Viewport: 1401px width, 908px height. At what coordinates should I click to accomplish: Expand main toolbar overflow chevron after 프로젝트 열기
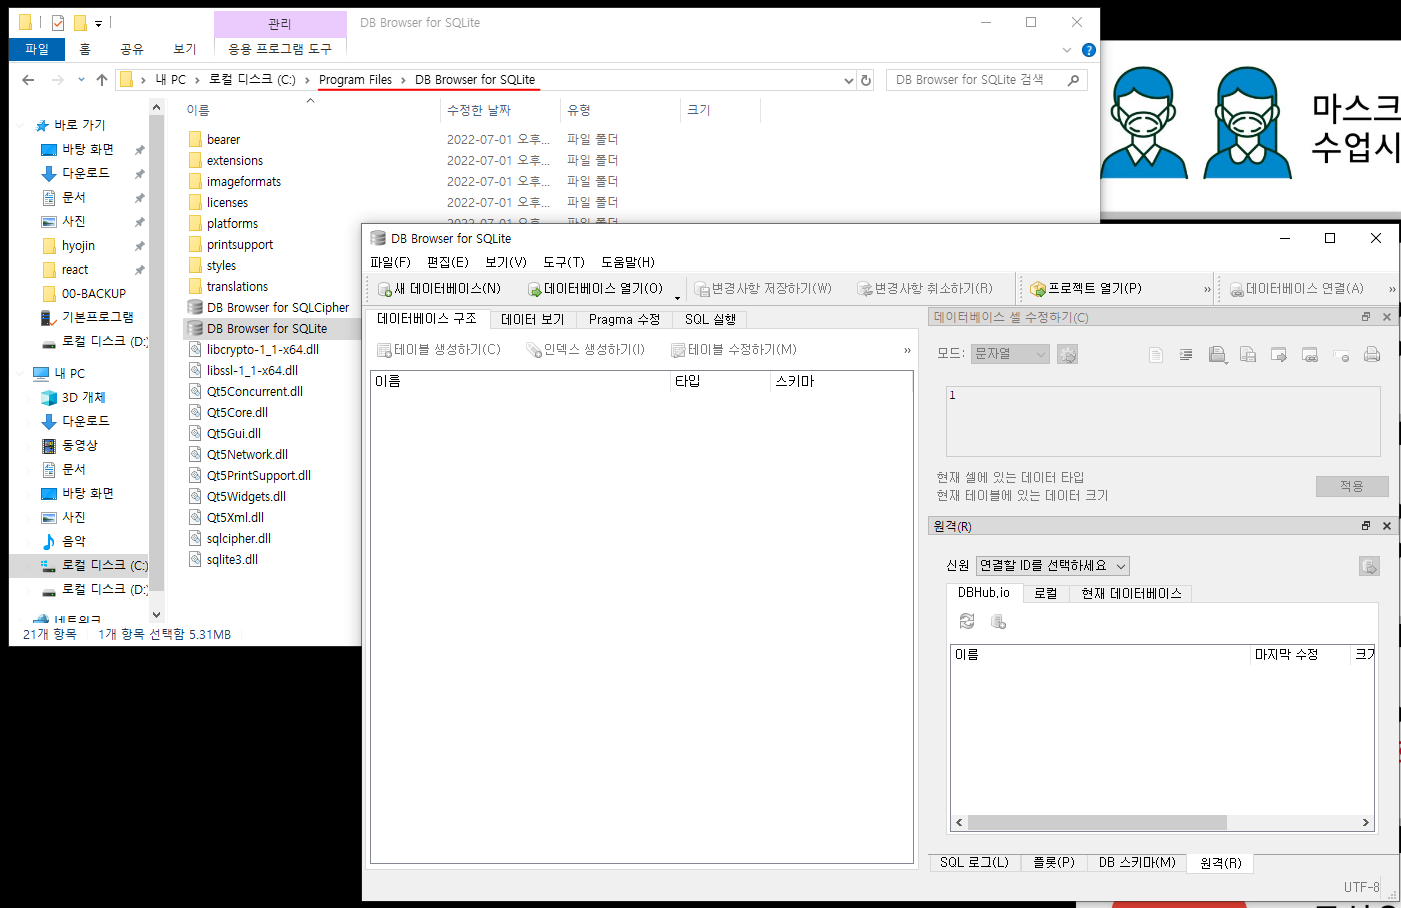click(x=1207, y=290)
